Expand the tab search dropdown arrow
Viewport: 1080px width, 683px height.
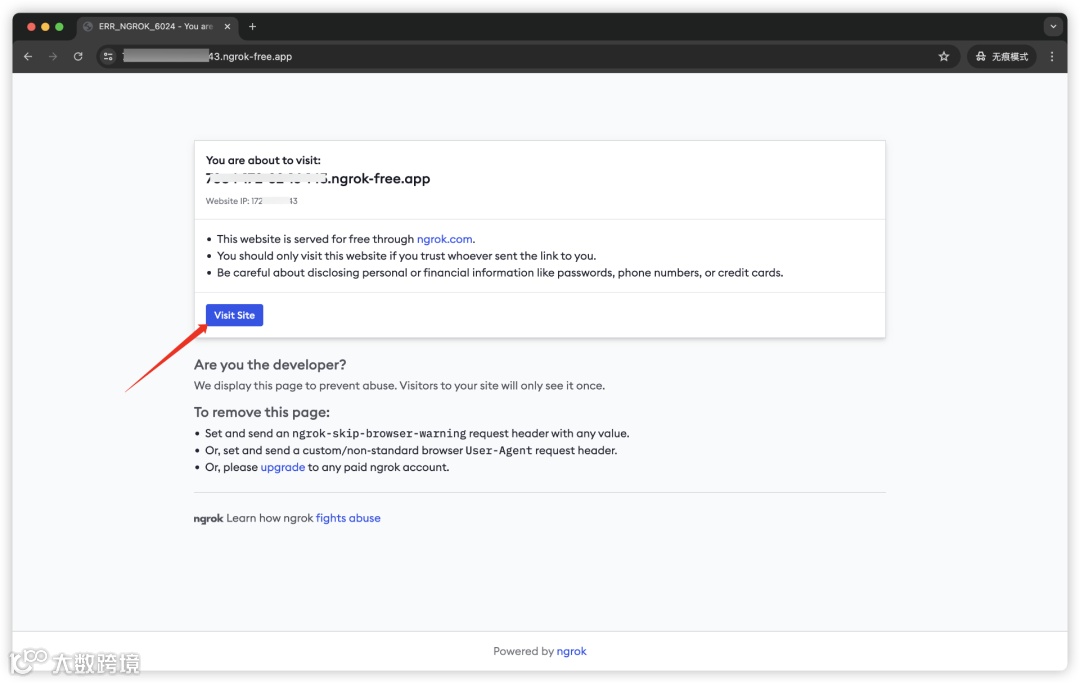click(x=1053, y=27)
